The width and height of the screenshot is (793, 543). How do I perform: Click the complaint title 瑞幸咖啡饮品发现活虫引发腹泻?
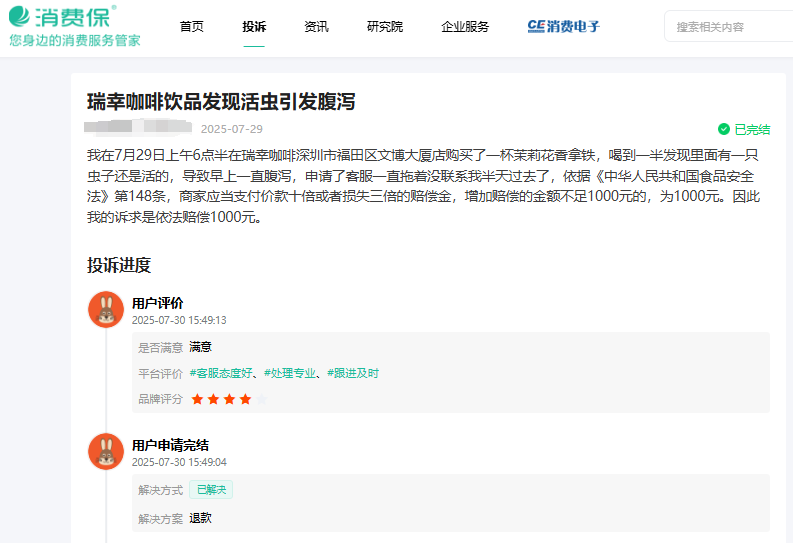221,102
